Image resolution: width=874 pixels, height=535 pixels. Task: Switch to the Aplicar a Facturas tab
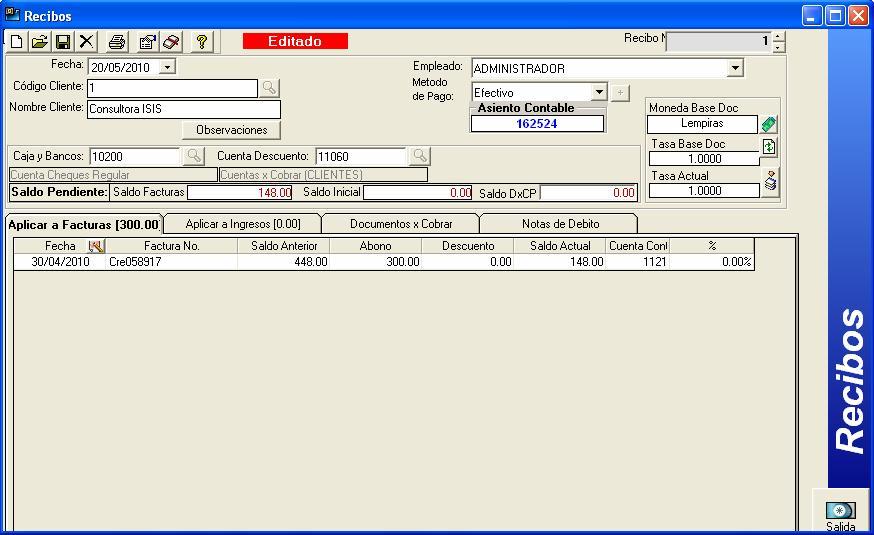point(84,225)
